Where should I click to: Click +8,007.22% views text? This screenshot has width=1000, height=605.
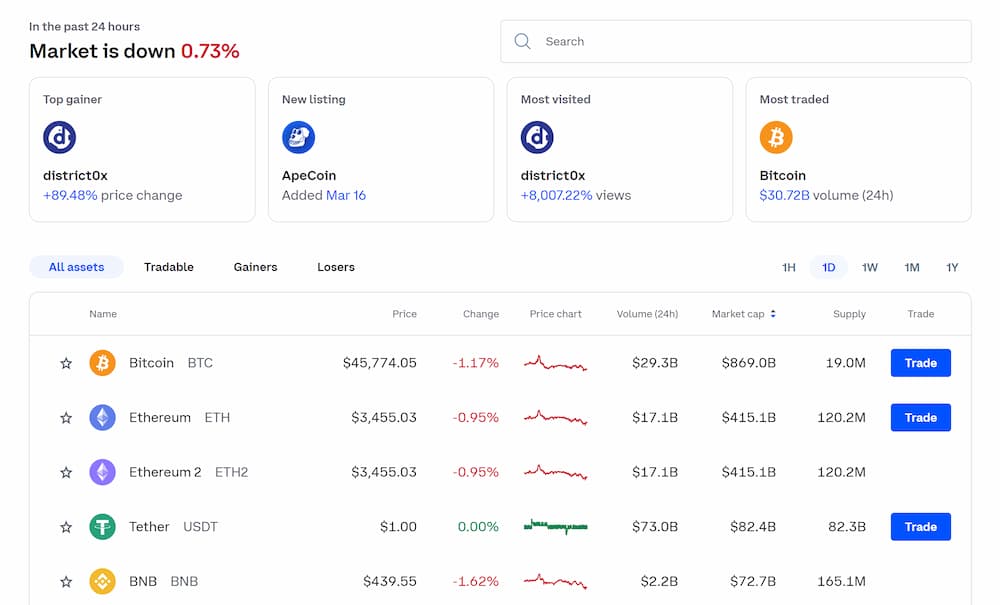click(576, 195)
